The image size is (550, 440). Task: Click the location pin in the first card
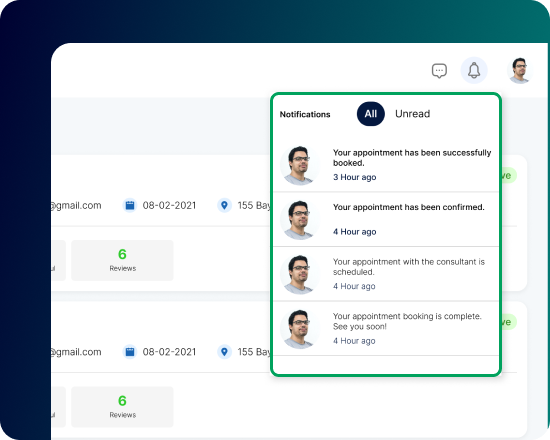224,205
